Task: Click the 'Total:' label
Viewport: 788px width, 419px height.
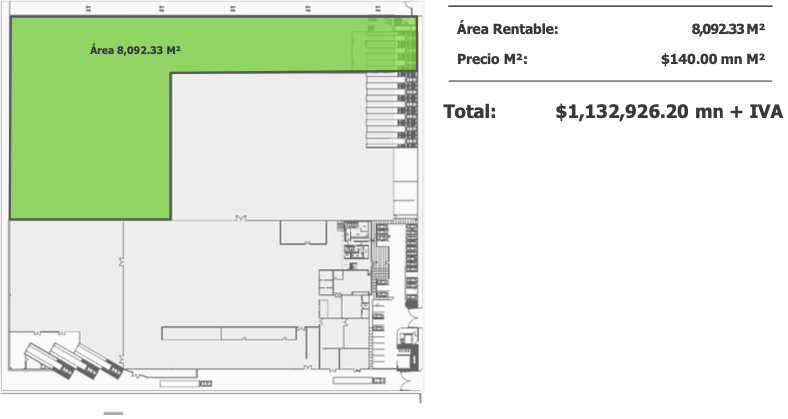Action: tap(470, 111)
